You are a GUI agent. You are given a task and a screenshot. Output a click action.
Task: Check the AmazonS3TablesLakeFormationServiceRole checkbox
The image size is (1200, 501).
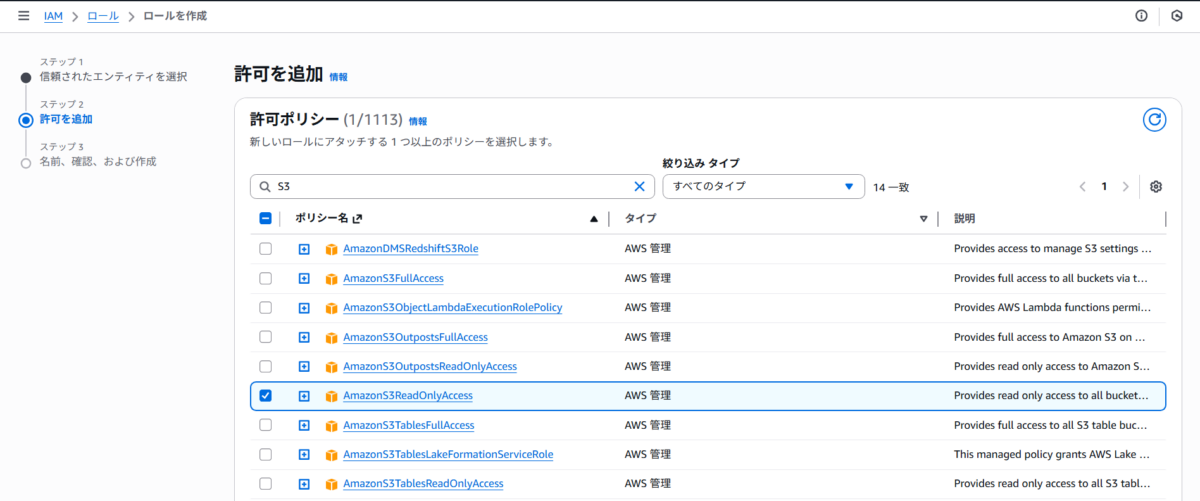click(x=265, y=454)
